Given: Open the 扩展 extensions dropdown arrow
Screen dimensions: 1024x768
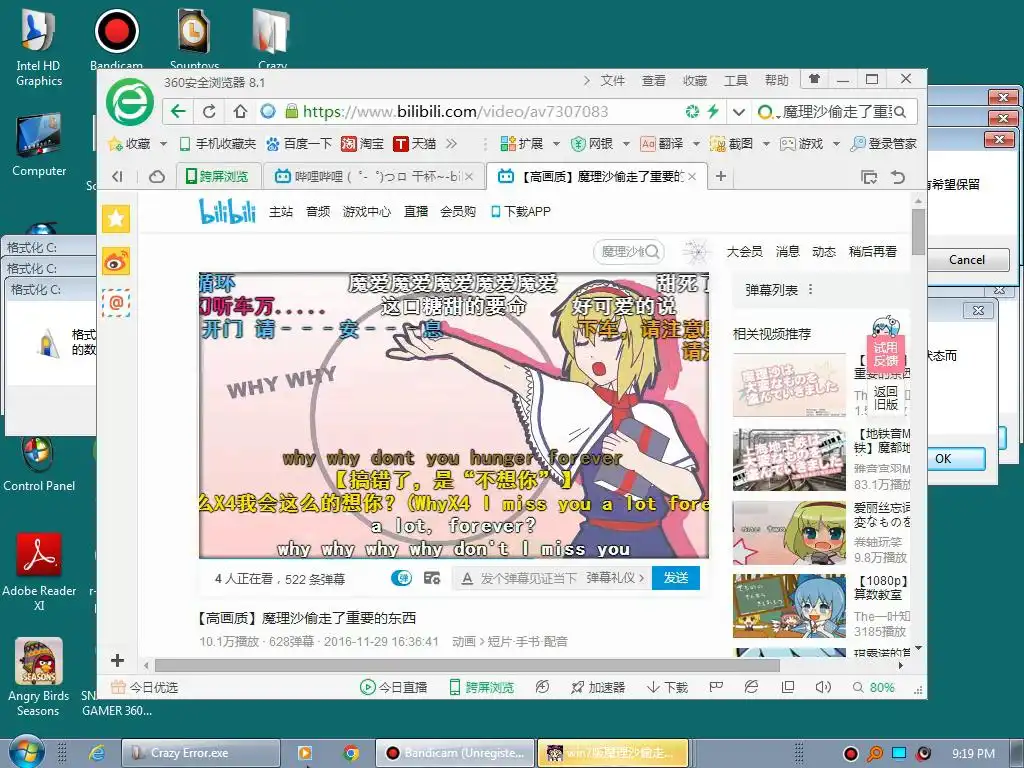Looking at the screenshot, I should point(556,144).
